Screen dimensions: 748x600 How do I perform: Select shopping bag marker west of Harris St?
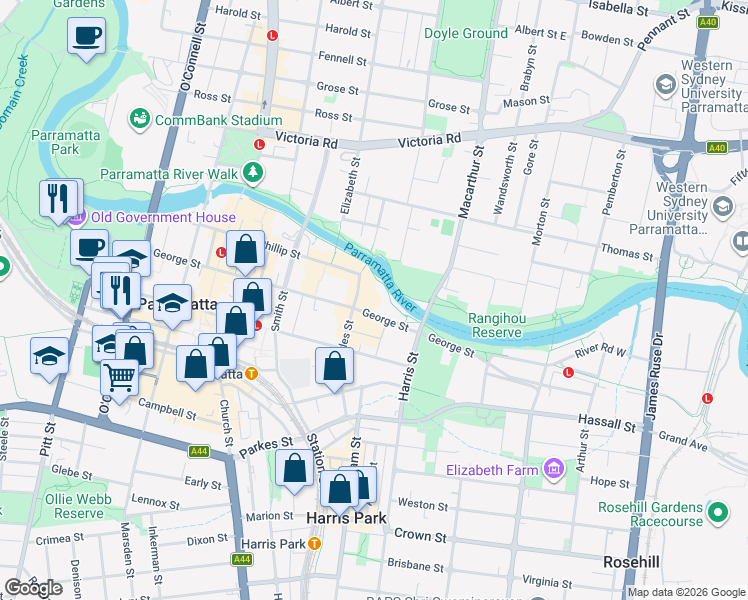click(x=334, y=367)
